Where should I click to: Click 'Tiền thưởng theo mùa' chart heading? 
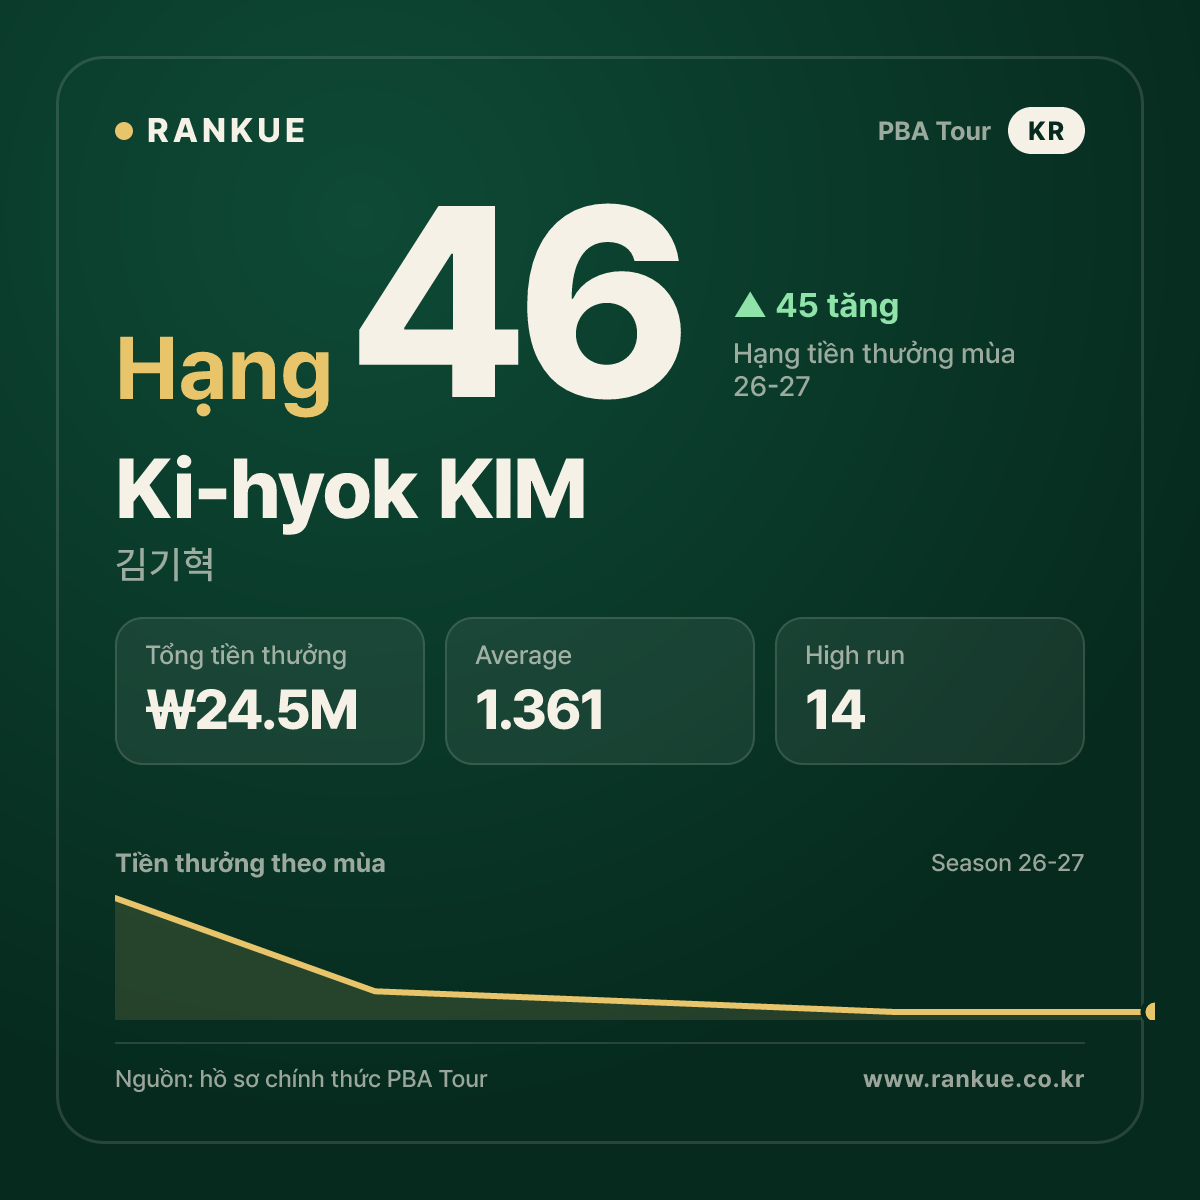250,863
